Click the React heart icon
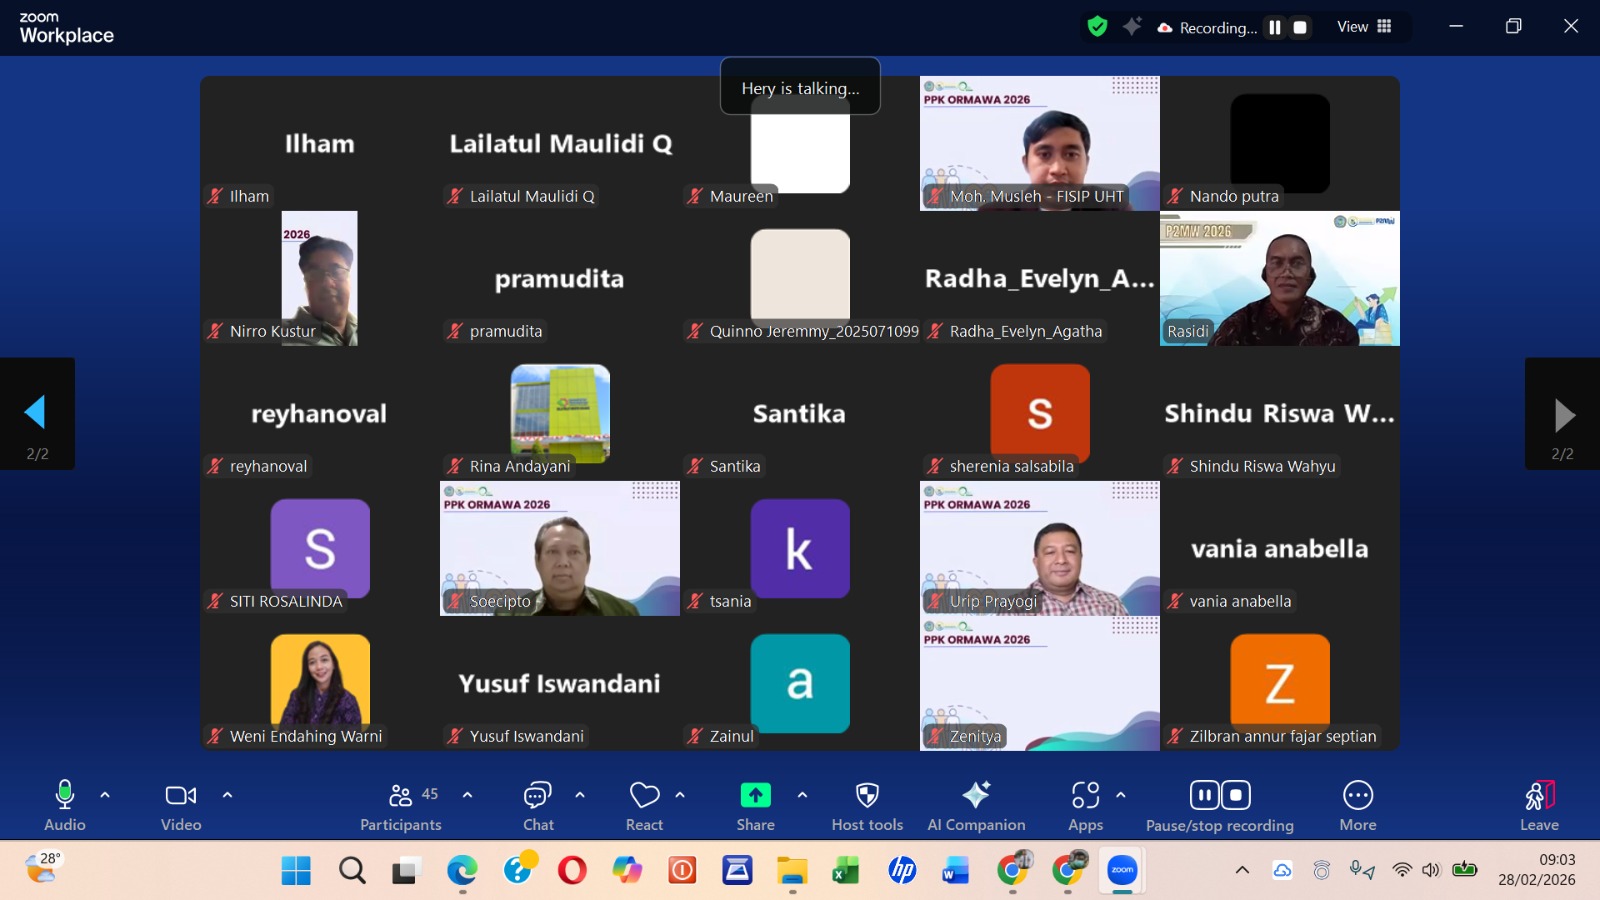1600x900 pixels. click(644, 804)
